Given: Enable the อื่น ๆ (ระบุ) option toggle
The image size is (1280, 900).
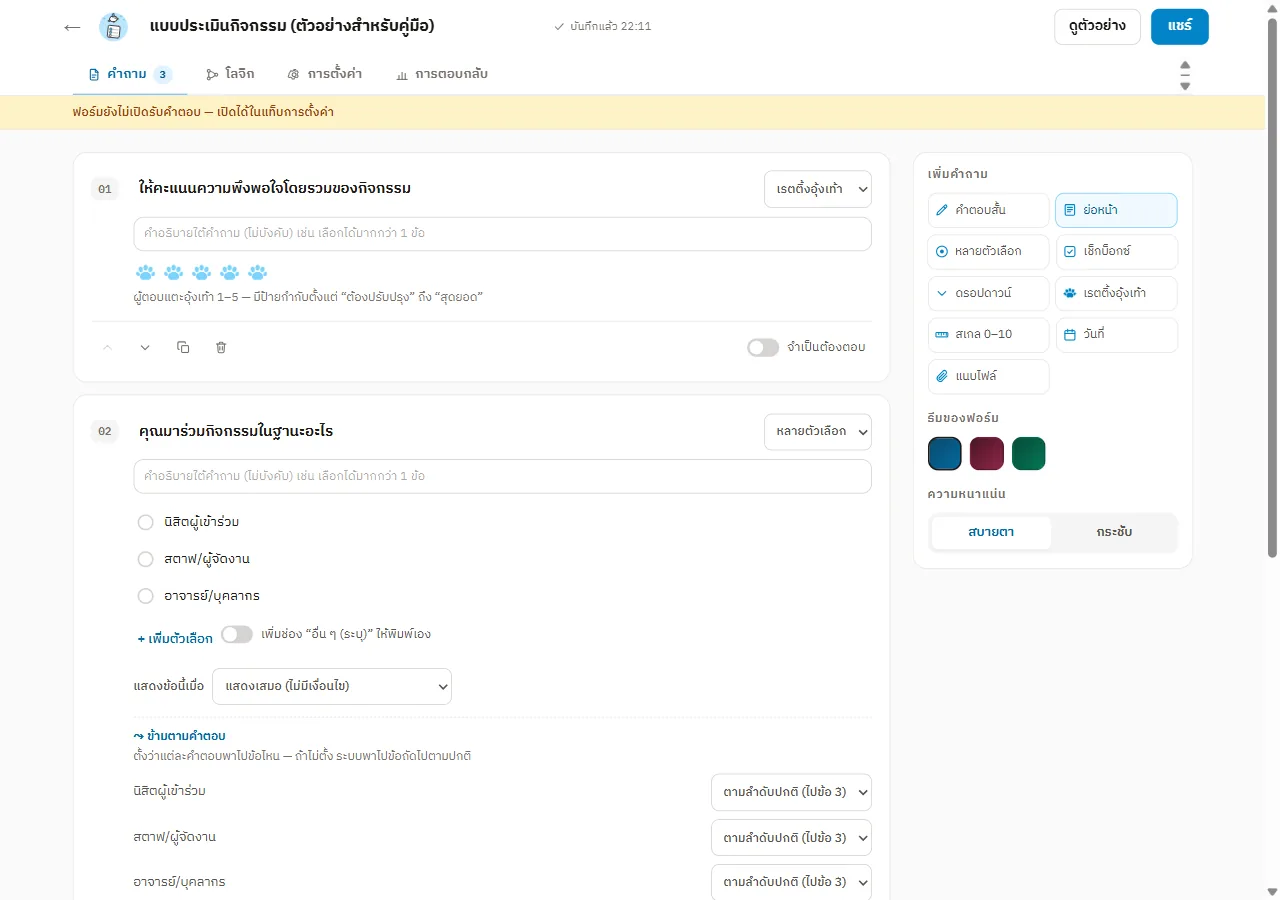Looking at the screenshot, I should [x=237, y=634].
